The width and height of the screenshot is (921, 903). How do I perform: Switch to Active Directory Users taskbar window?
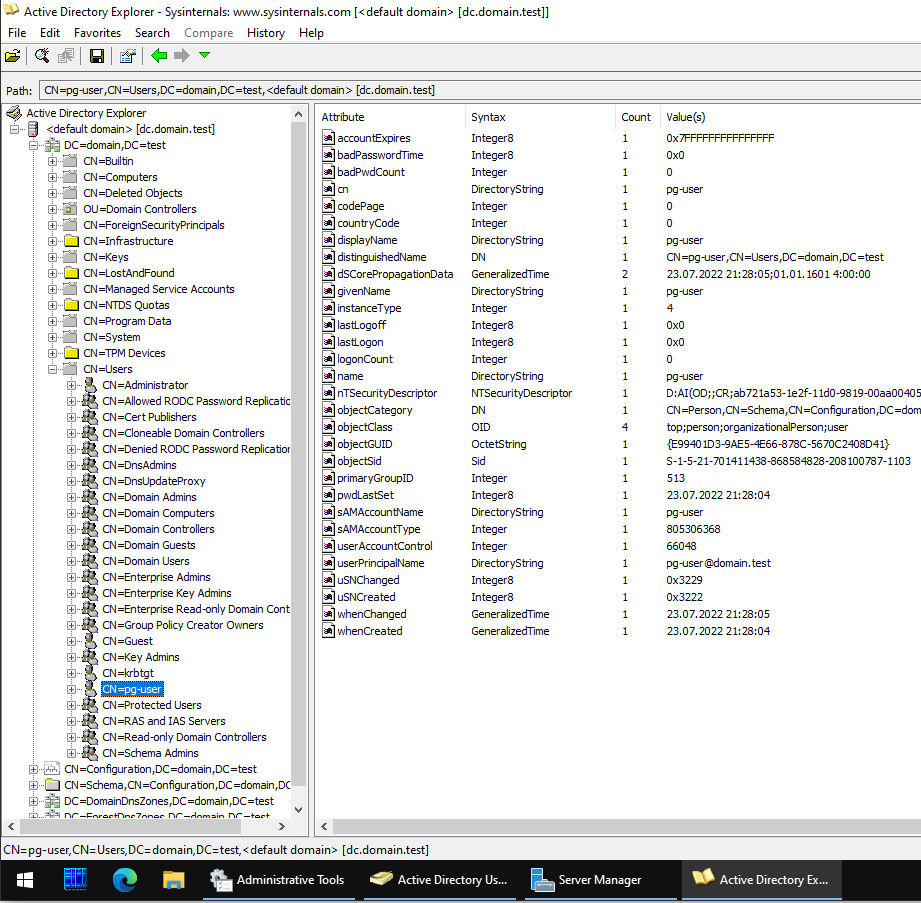coord(440,879)
